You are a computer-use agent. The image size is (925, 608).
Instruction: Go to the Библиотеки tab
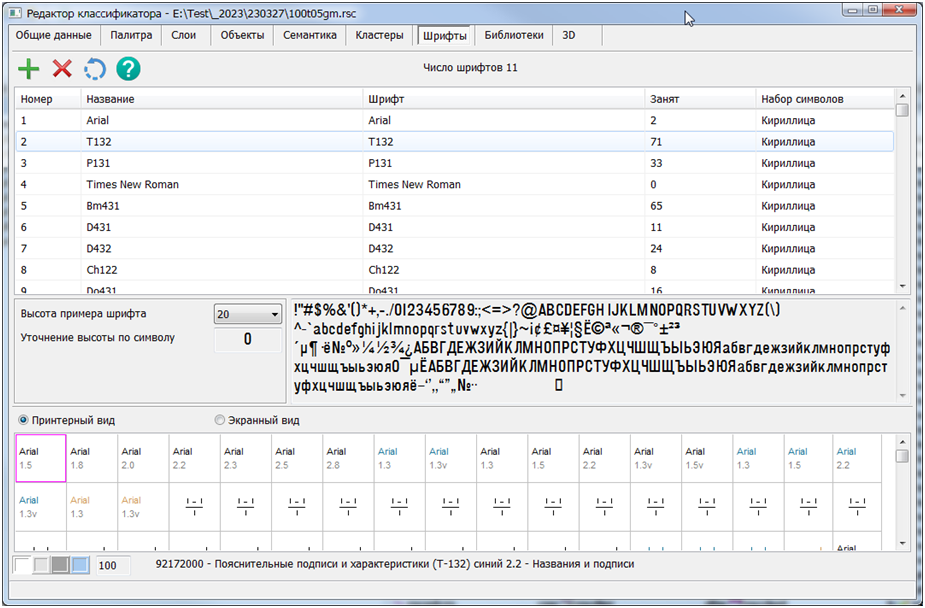[x=514, y=35]
